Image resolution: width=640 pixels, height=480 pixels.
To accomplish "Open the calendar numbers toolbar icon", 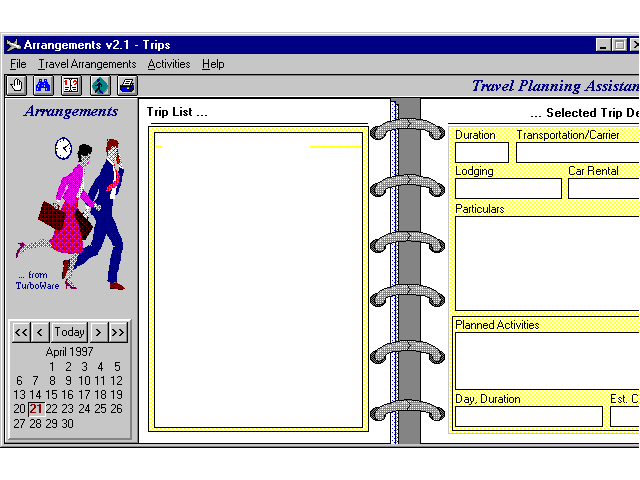I will [x=72, y=86].
